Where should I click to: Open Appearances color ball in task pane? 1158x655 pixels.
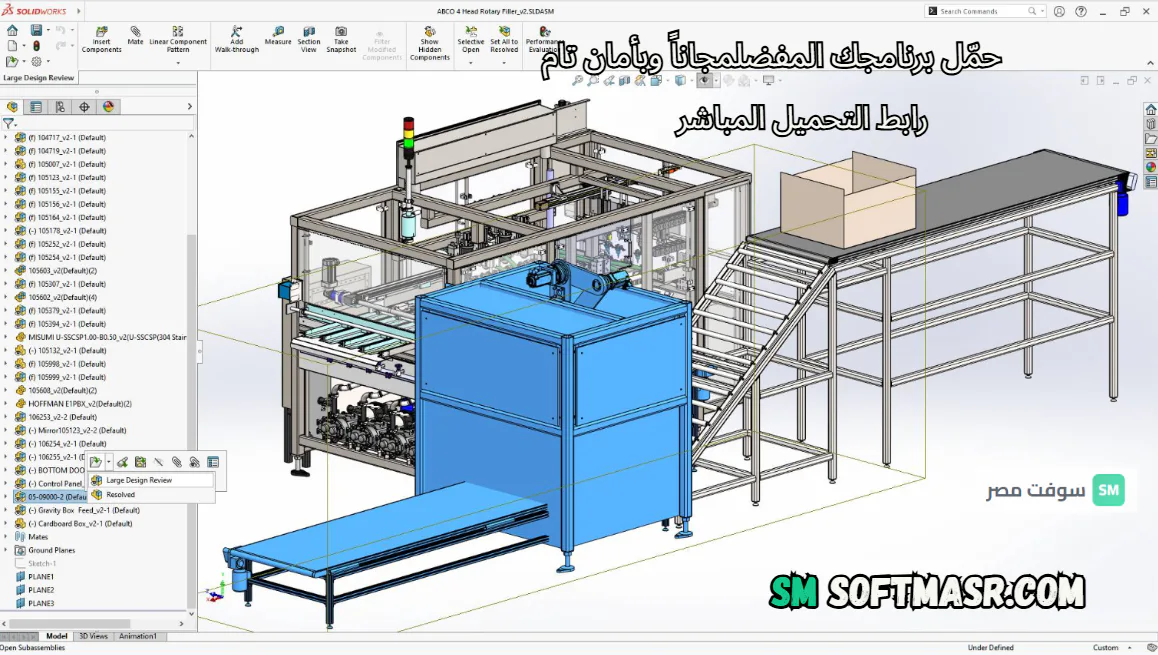[1151, 168]
